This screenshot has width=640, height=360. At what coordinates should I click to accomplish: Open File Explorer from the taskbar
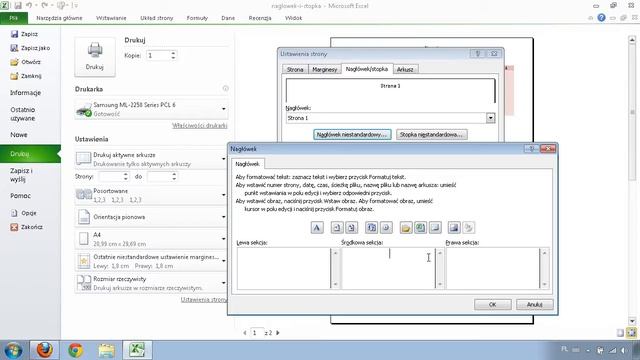pos(106,350)
